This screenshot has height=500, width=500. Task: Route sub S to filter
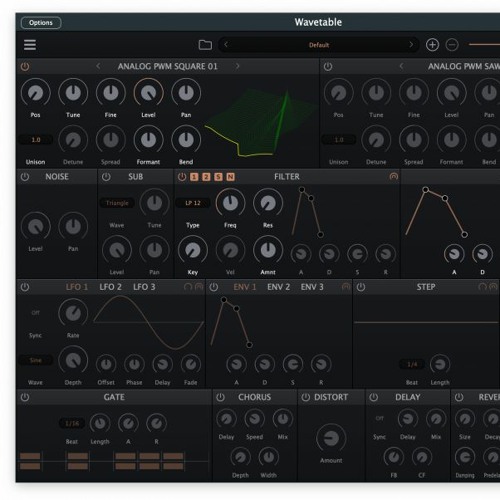click(x=218, y=177)
